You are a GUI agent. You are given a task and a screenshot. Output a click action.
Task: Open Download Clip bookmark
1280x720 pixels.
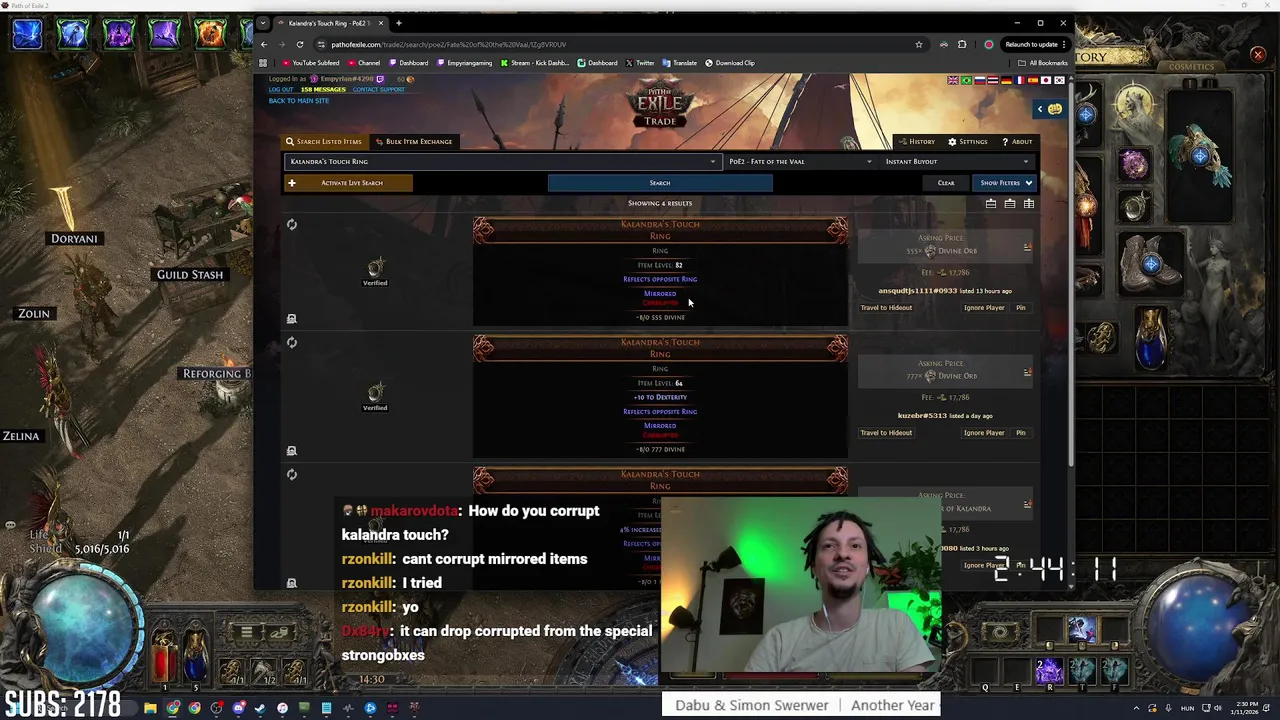click(730, 63)
